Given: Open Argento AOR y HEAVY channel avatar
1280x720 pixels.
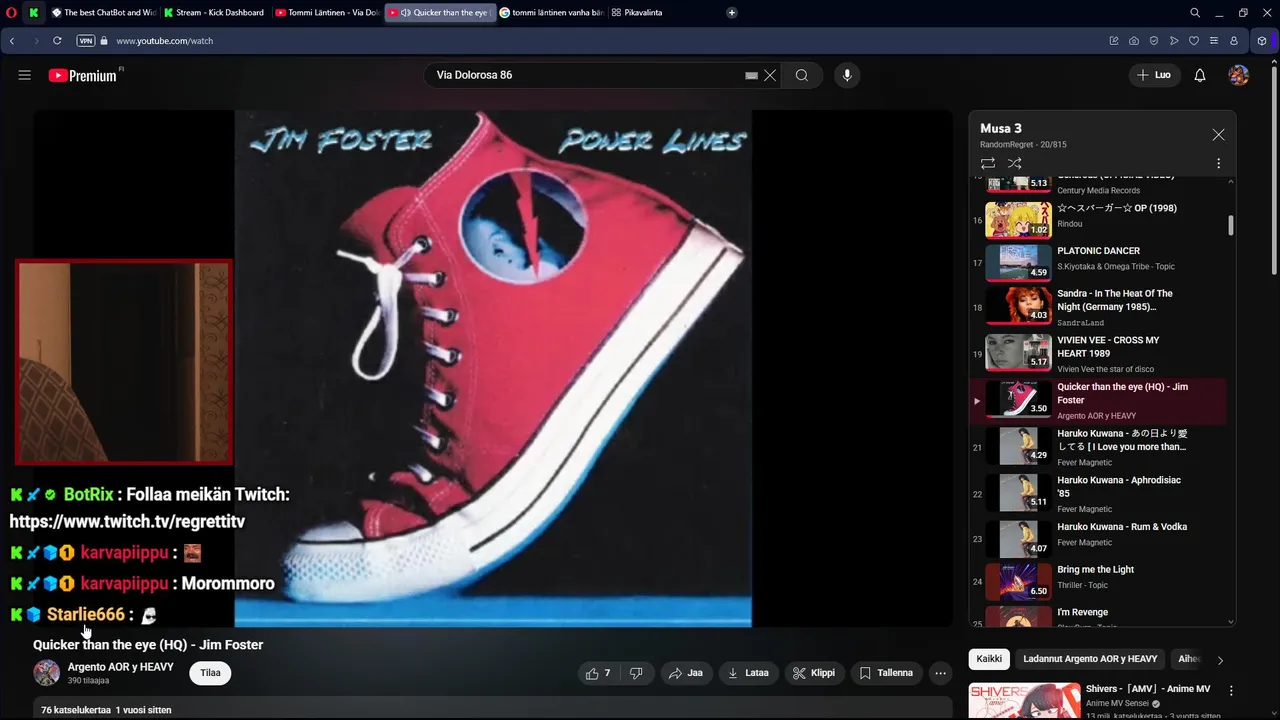Looking at the screenshot, I should [47, 673].
